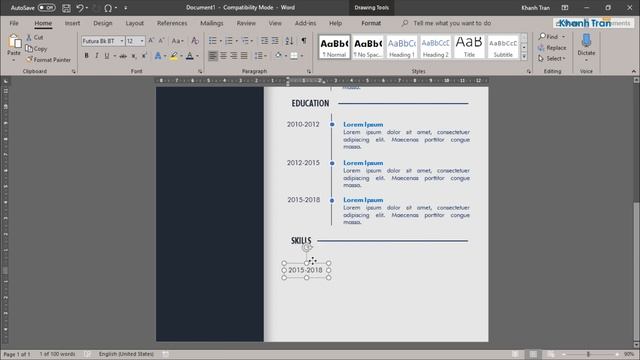Screen dimensions: 640x360
Task: Increase the font size with Grow Font
Action: coord(151,40)
